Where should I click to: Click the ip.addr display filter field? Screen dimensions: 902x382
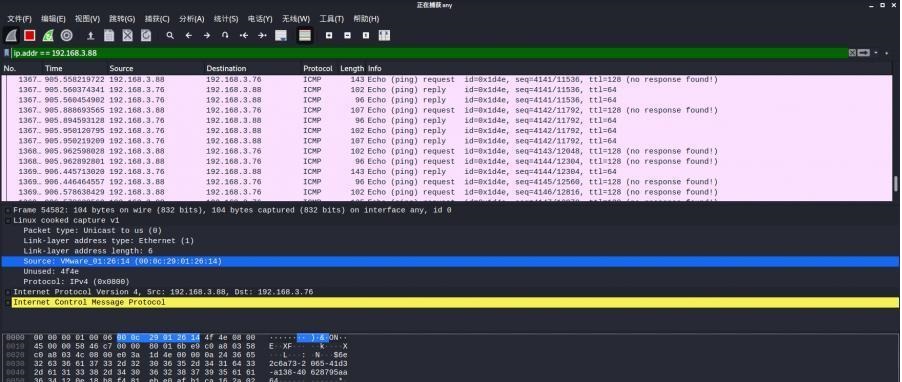[x=429, y=53]
